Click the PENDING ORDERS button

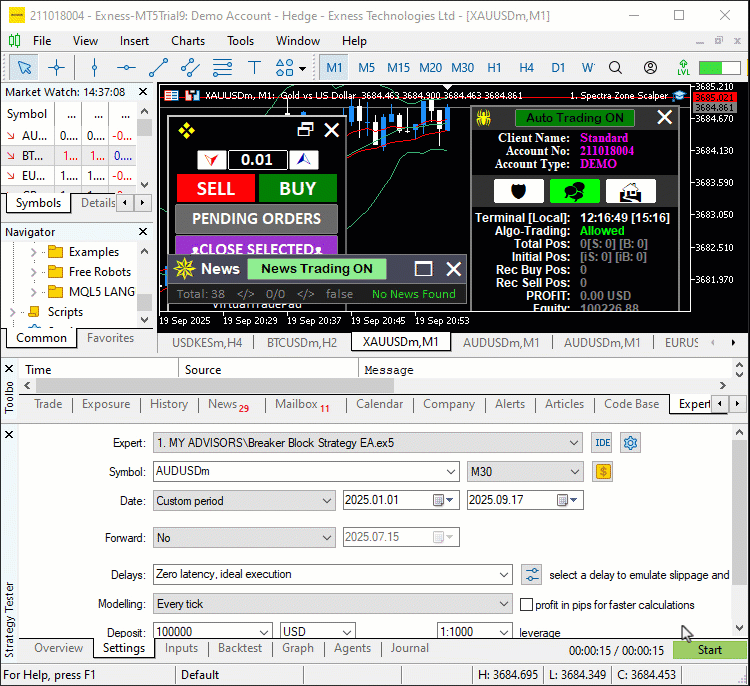(x=256, y=219)
